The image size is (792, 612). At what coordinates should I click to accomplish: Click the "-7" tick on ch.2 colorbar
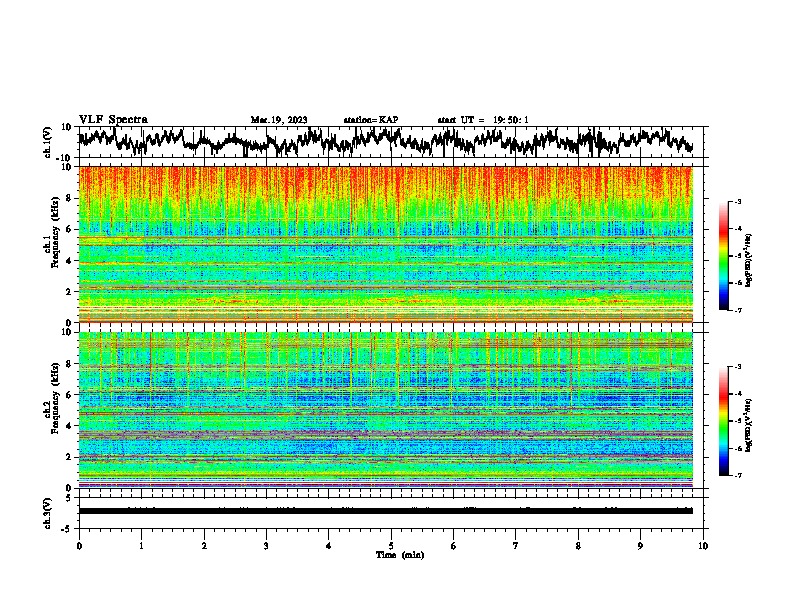coord(738,475)
